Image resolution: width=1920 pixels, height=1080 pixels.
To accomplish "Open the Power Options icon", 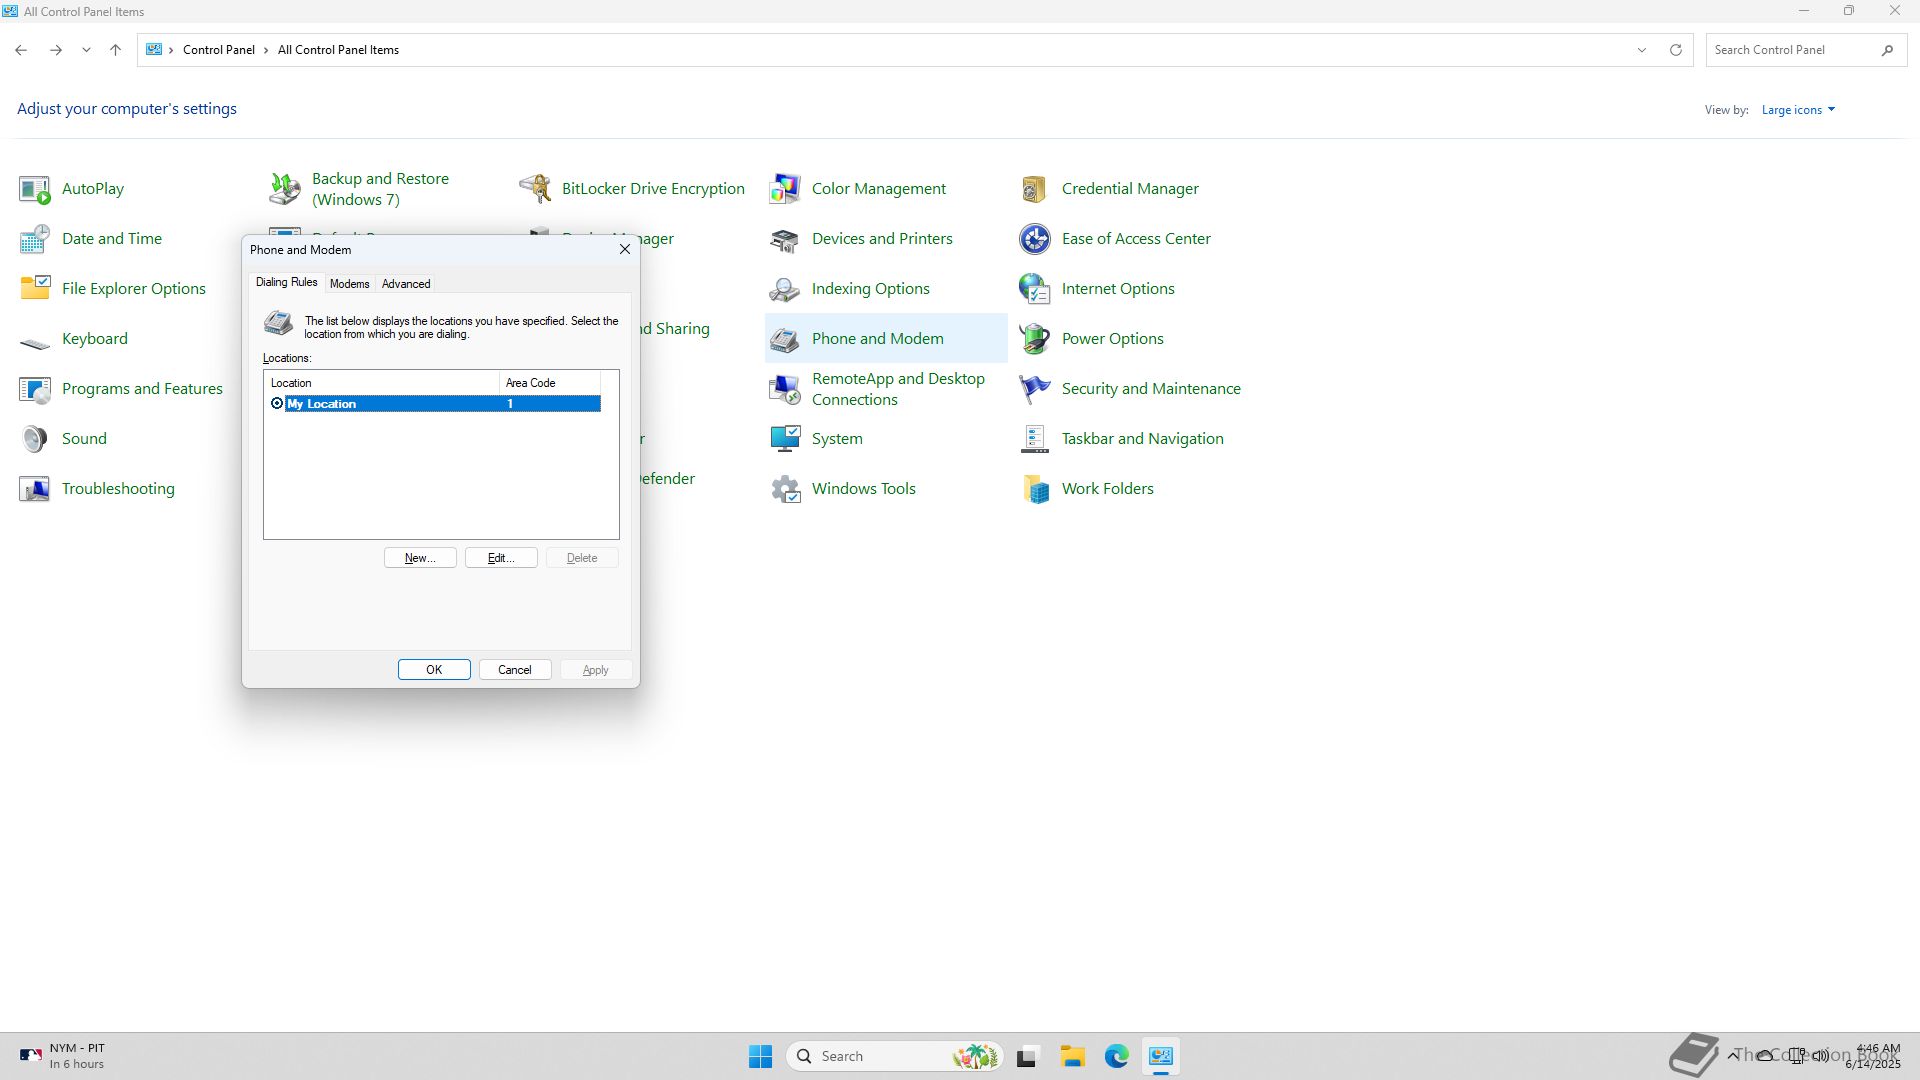I will [1035, 339].
